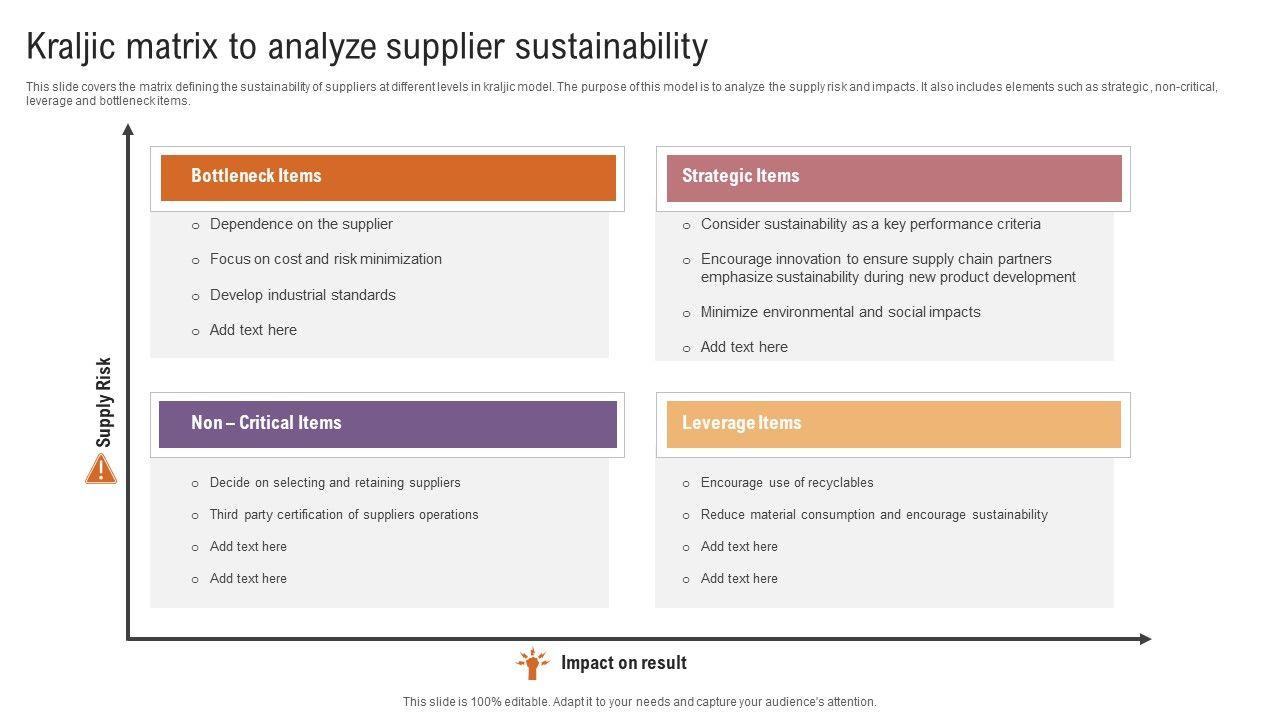Click 'Encourage use of recyclables' bullet
1280x720 pixels.
pyautogui.click(x=787, y=483)
